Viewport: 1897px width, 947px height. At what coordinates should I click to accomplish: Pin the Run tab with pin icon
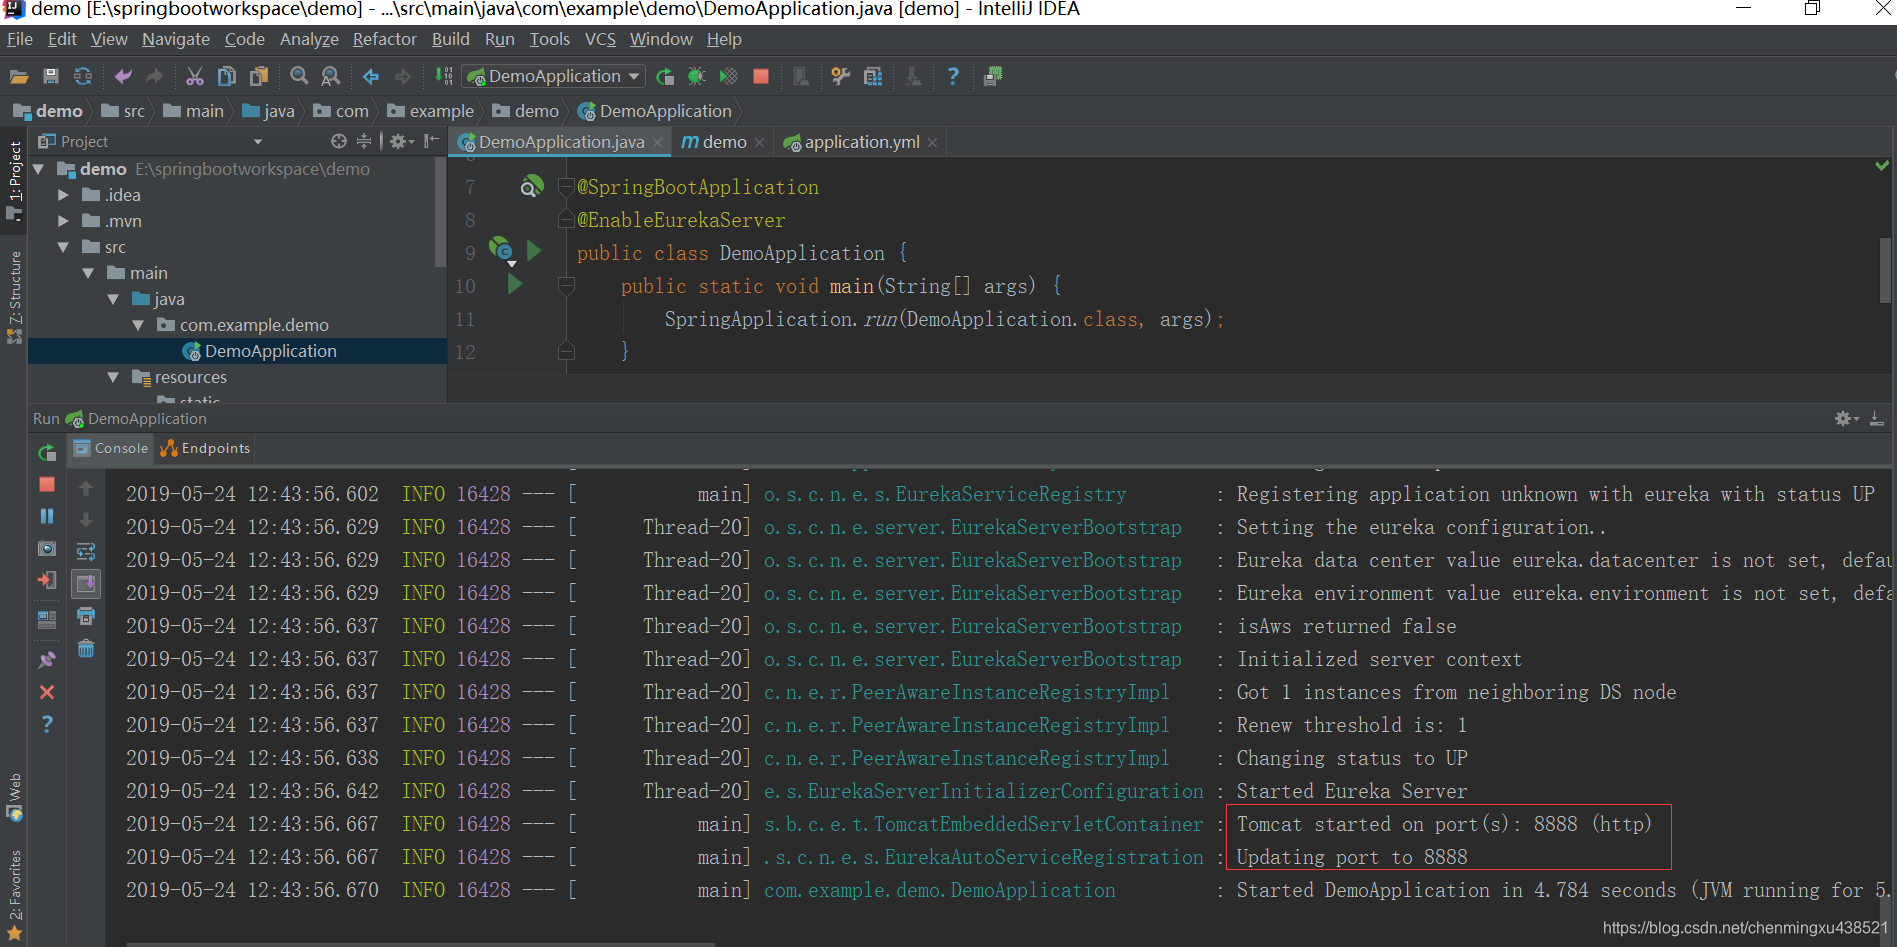[47, 660]
